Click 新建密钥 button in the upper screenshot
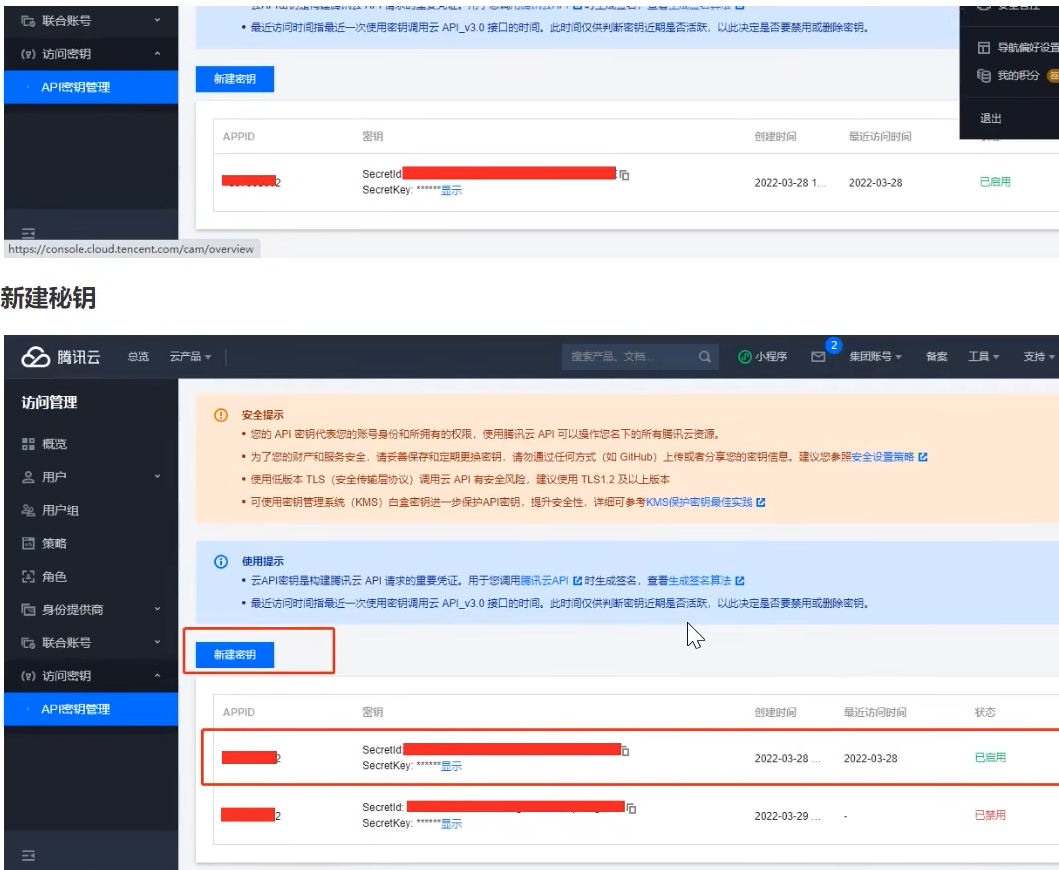Viewport: 1059px width, 870px height. [x=235, y=79]
